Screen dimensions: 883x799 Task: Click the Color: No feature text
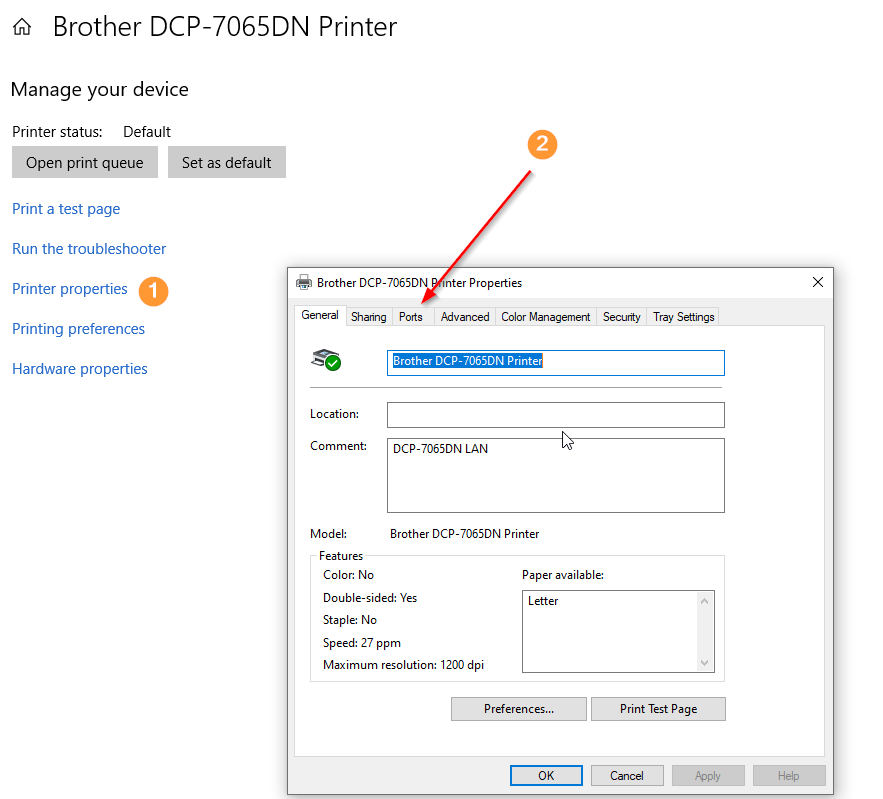(348, 575)
